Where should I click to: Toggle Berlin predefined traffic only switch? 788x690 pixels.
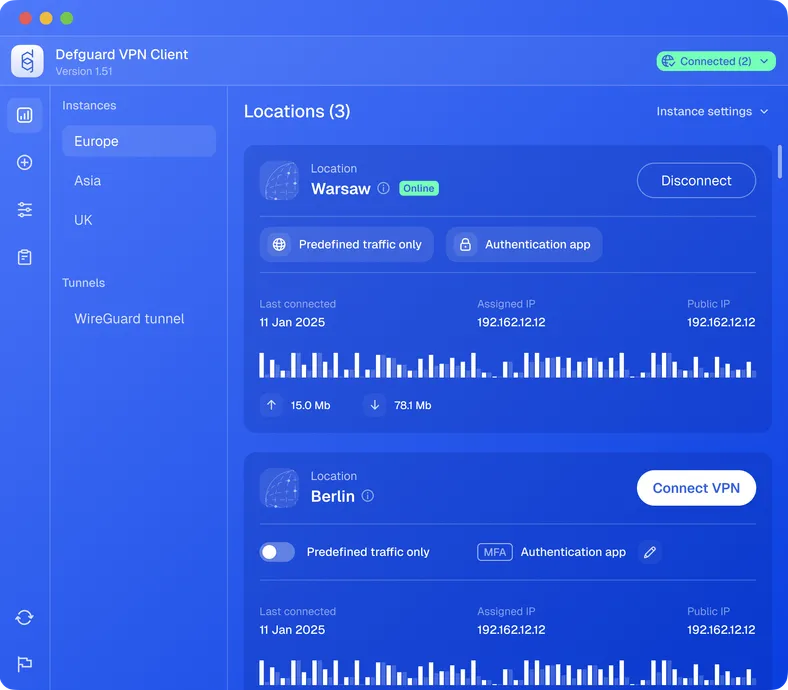(x=277, y=552)
